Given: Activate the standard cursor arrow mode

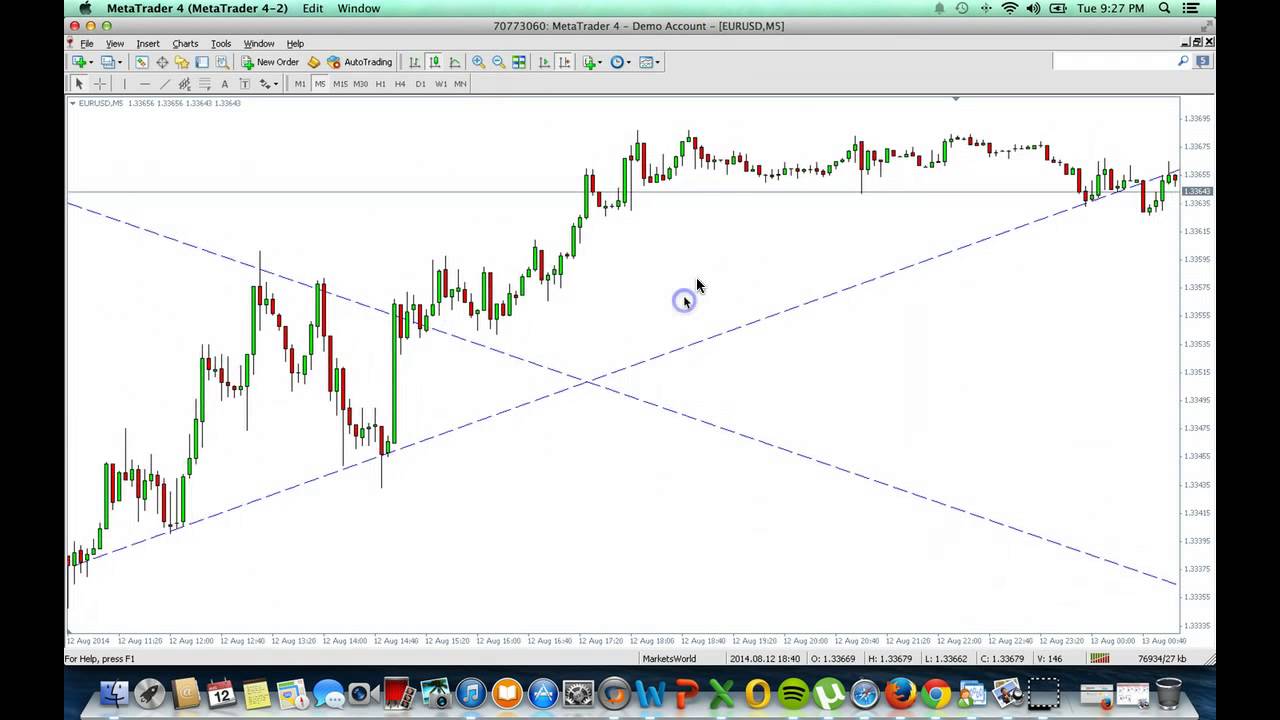Looking at the screenshot, I should click(x=79, y=84).
